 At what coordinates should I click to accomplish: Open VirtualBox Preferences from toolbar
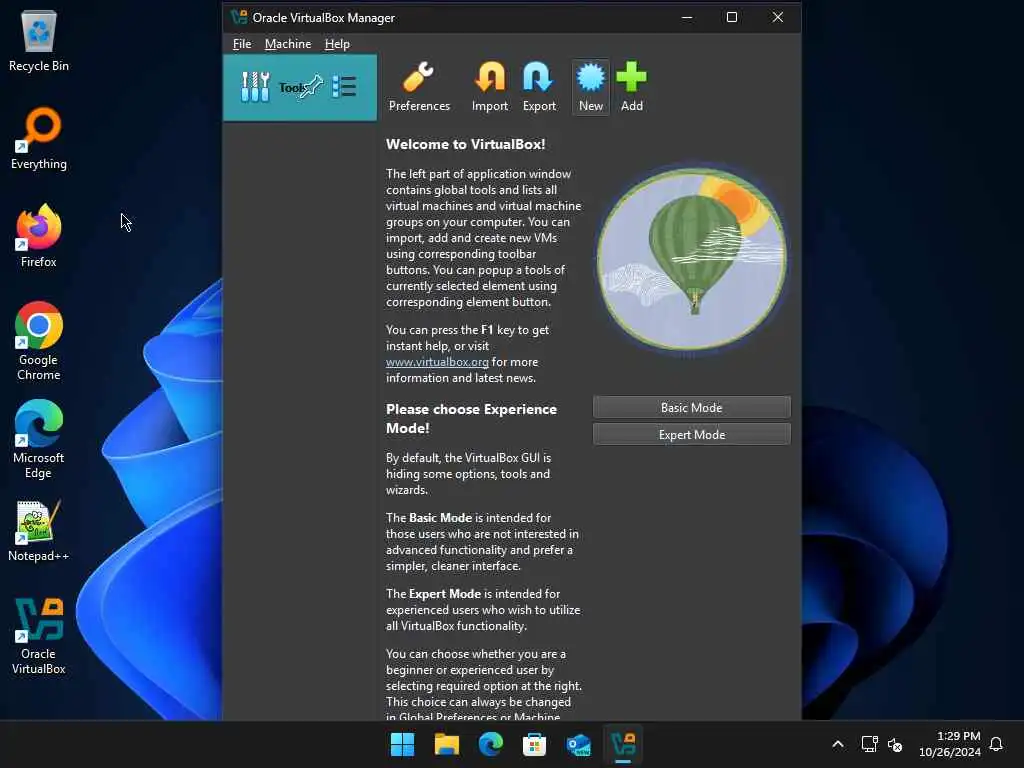pyautogui.click(x=419, y=87)
